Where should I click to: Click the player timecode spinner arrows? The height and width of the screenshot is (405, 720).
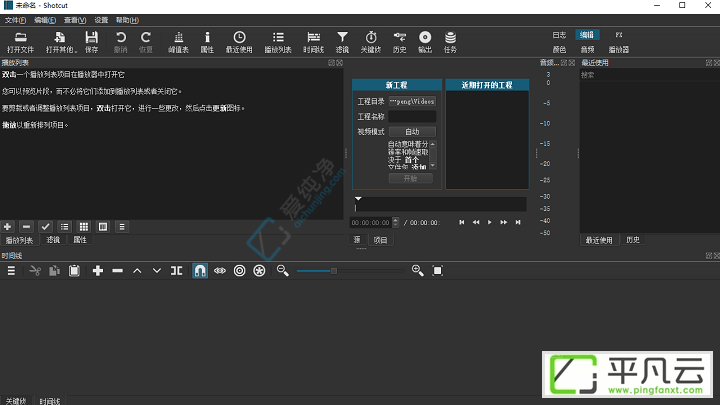point(395,223)
